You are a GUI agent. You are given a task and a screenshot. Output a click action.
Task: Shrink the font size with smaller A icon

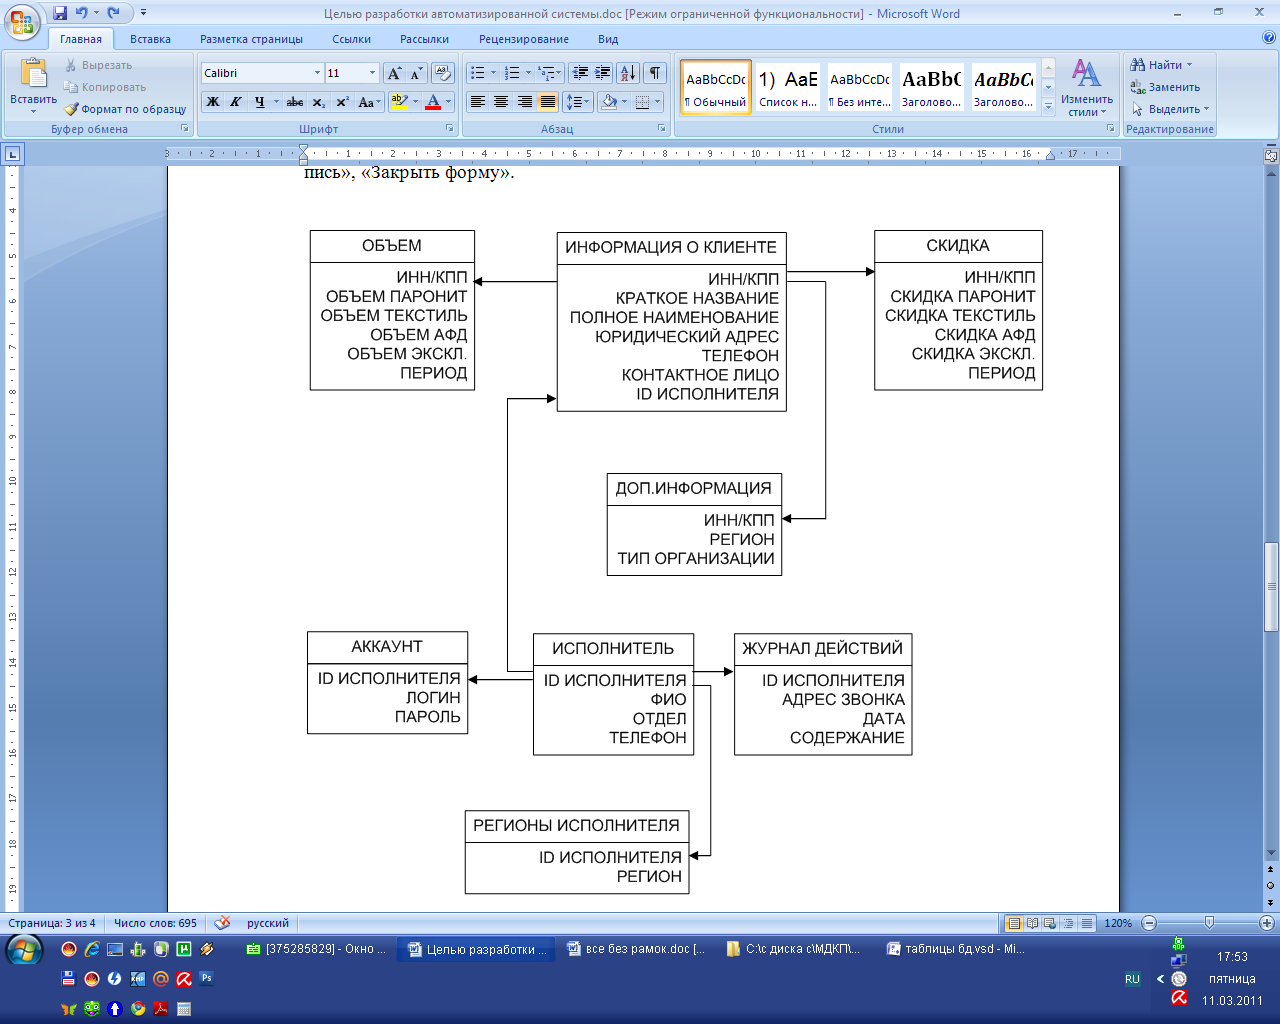click(x=416, y=73)
